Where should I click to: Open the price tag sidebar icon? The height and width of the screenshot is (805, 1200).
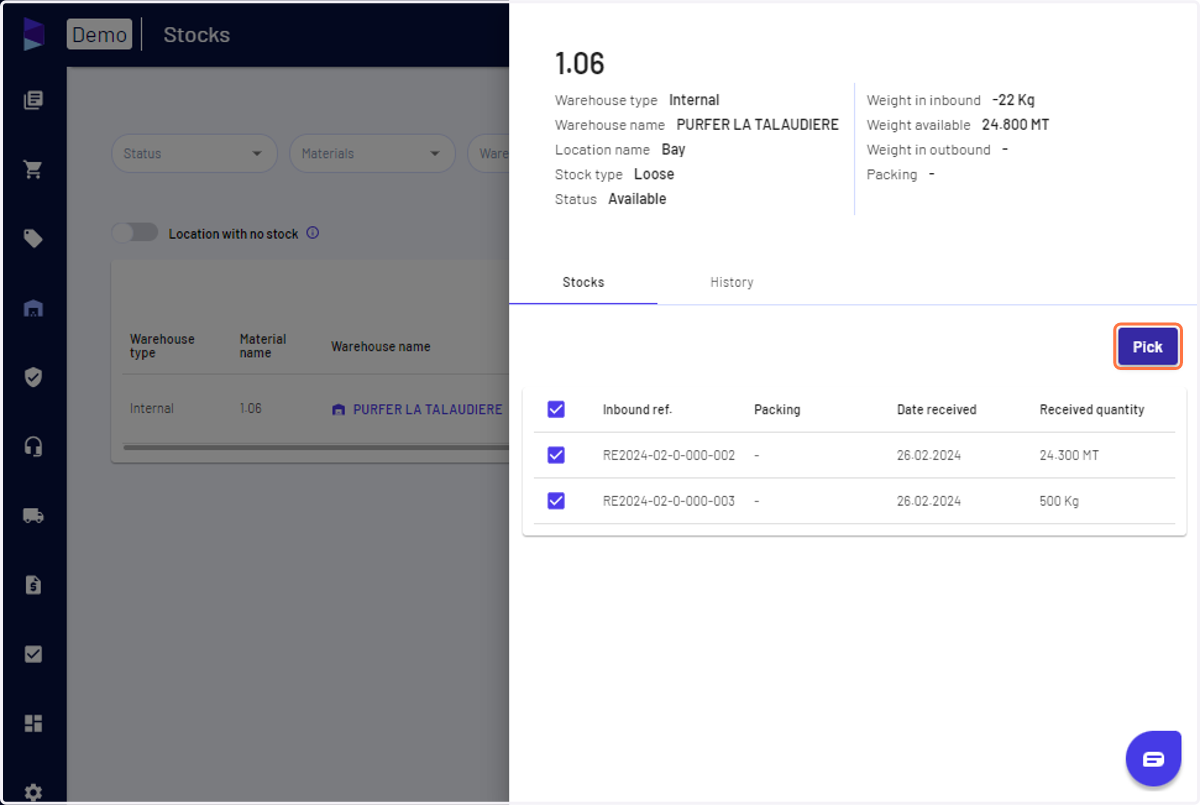pos(33,238)
